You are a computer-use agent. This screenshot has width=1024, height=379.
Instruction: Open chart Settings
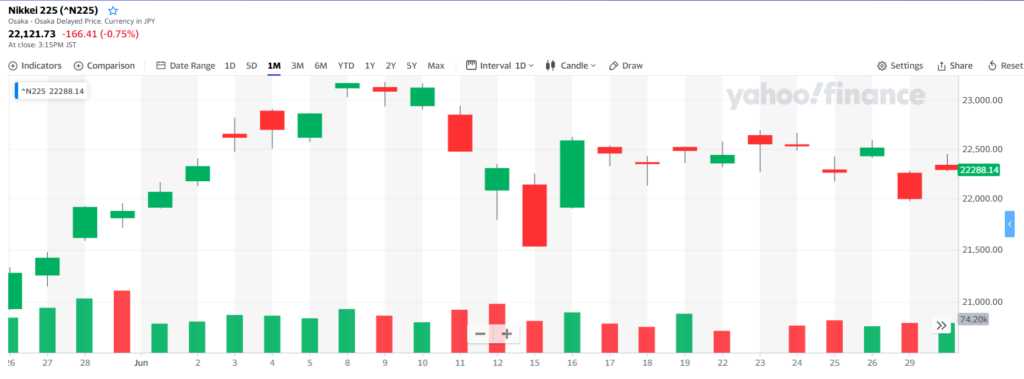[900, 65]
